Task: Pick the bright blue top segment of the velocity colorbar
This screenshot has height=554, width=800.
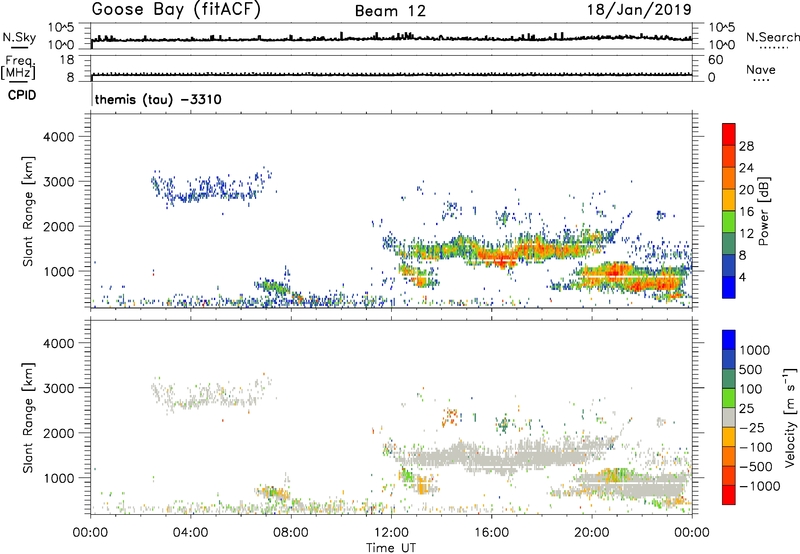Action: pyautogui.click(x=729, y=340)
